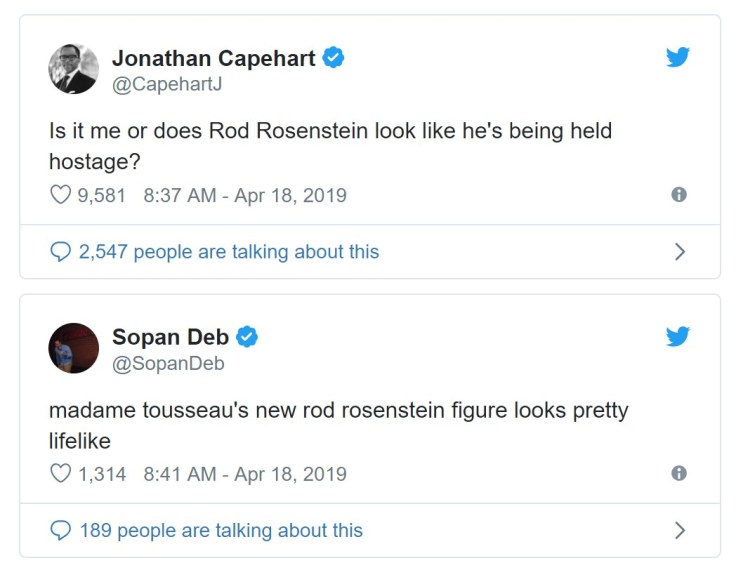Viewport: 736px width, 570px height.
Task: Click the 8:37 AM - Apr 18, 2019 timestamp
Action: [x=245, y=195]
